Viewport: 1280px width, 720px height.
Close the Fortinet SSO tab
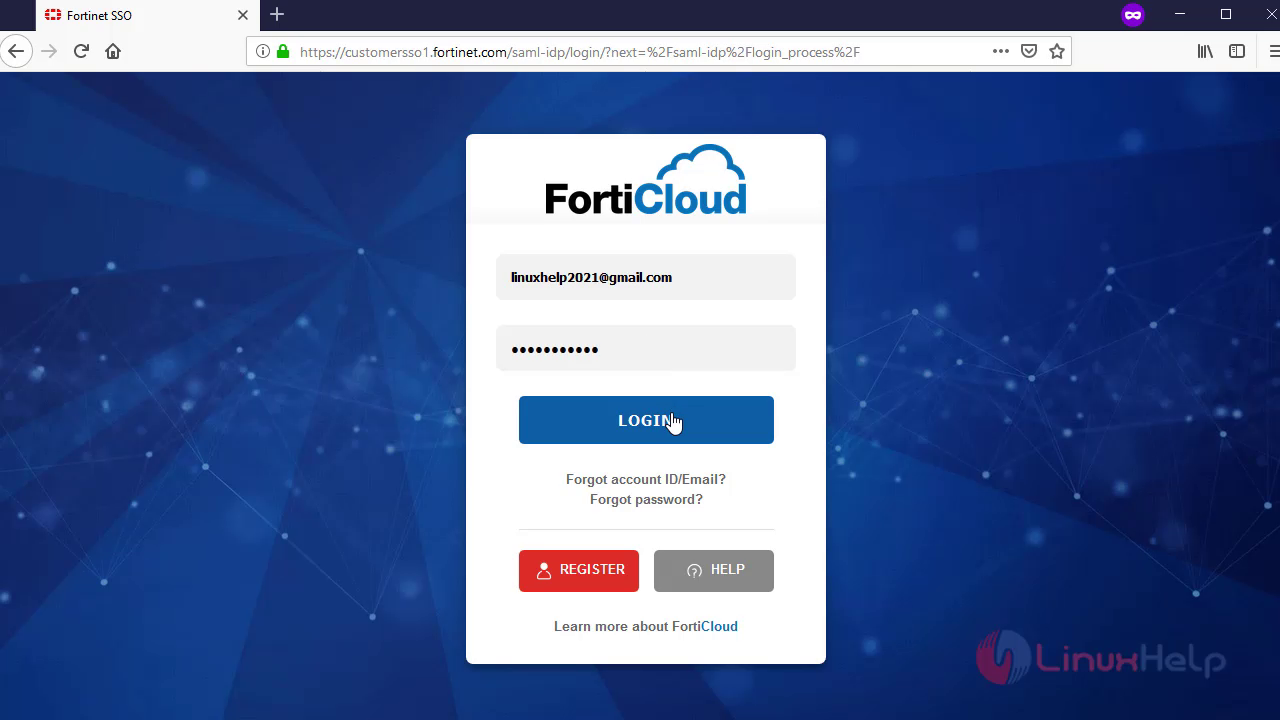pyautogui.click(x=243, y=15)
